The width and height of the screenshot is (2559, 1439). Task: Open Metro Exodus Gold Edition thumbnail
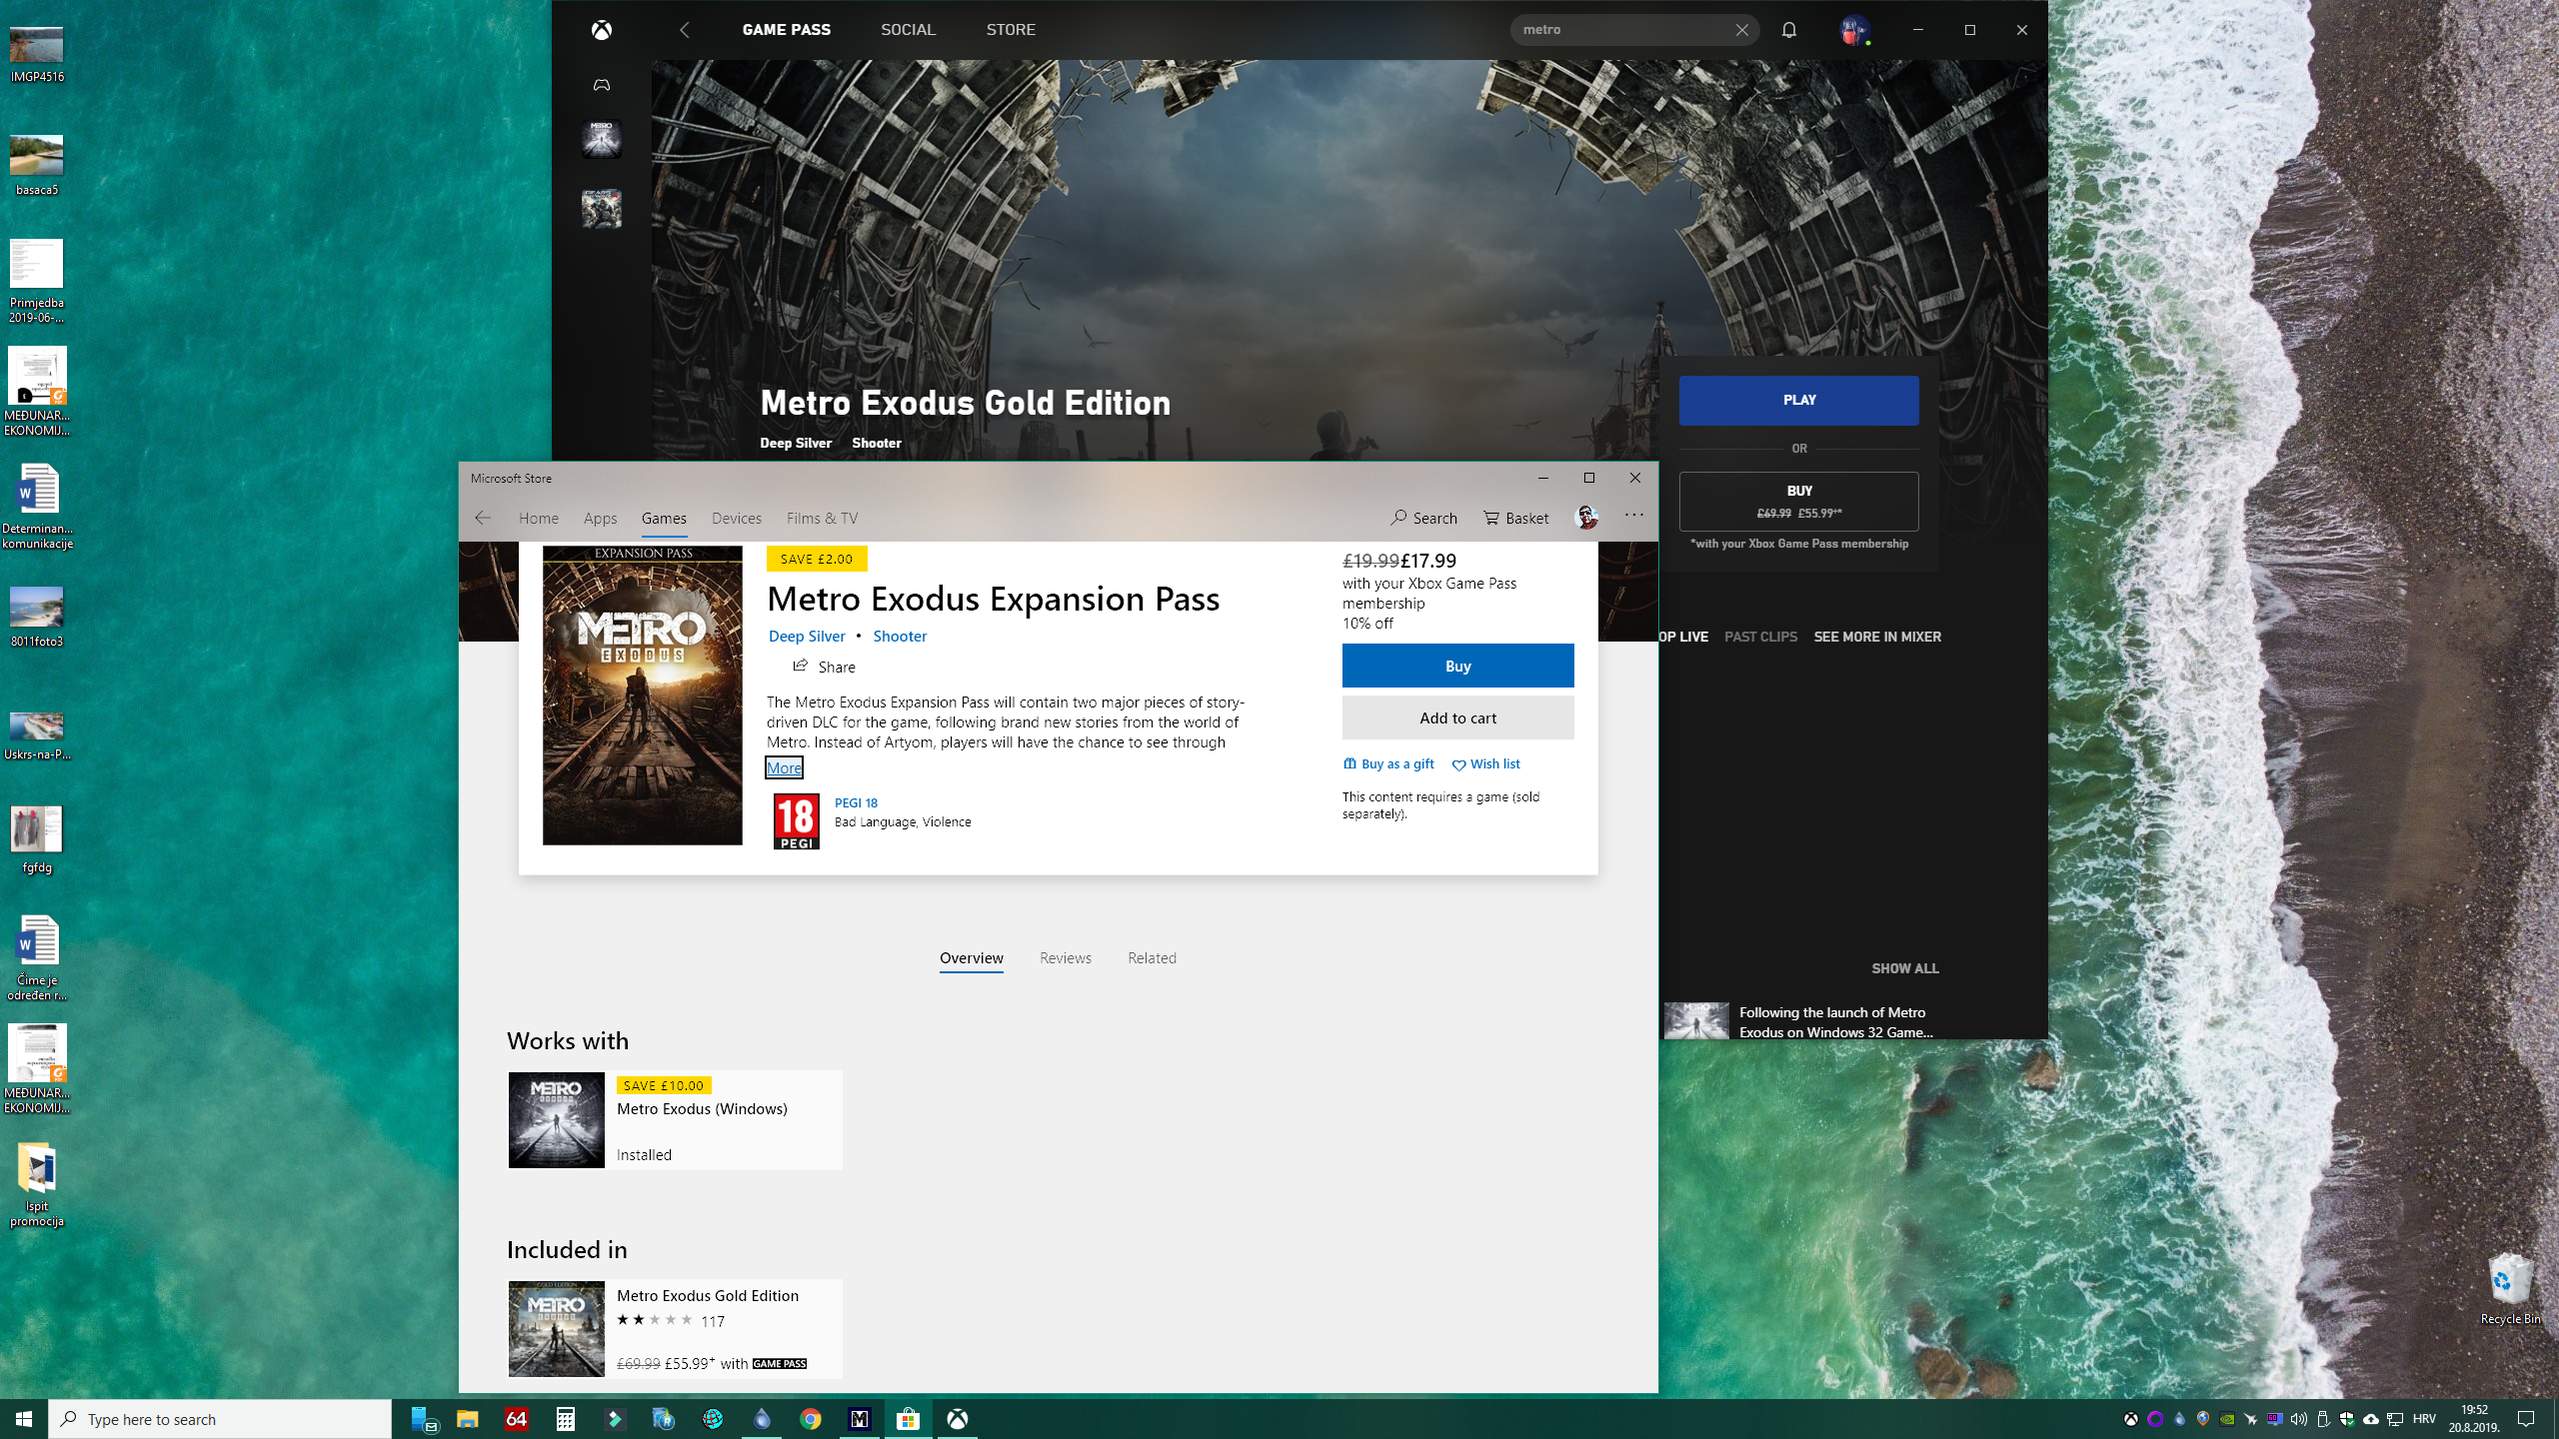(556, 1329)
